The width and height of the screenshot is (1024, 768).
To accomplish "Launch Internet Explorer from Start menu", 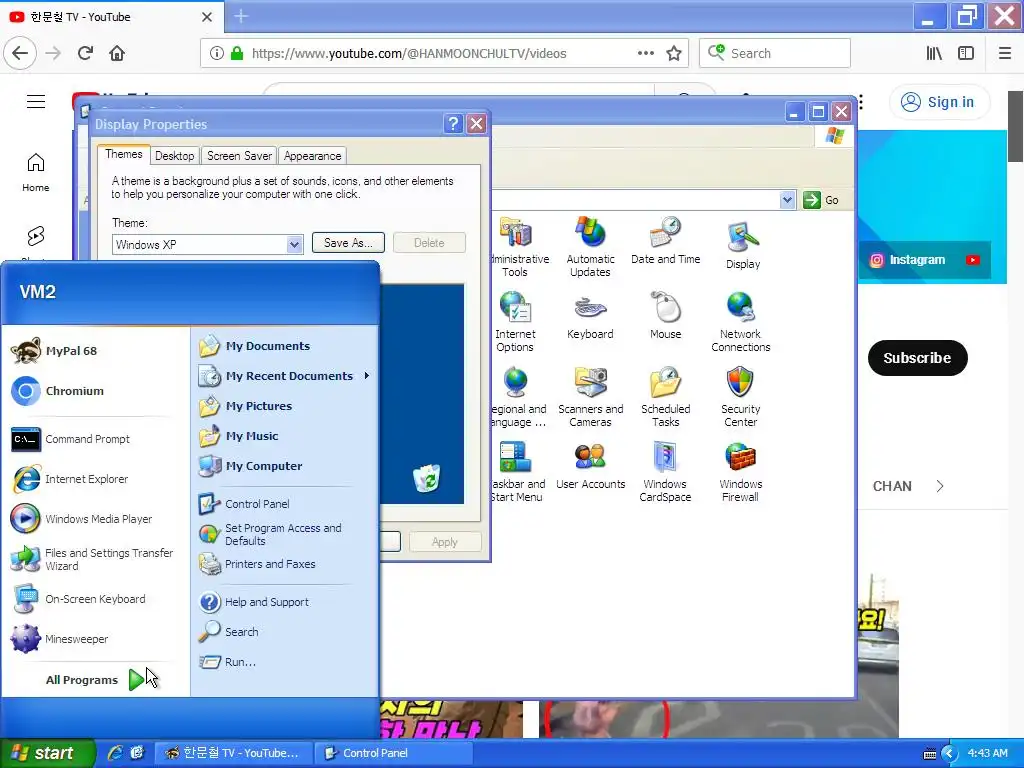I will tap(71, 479).
